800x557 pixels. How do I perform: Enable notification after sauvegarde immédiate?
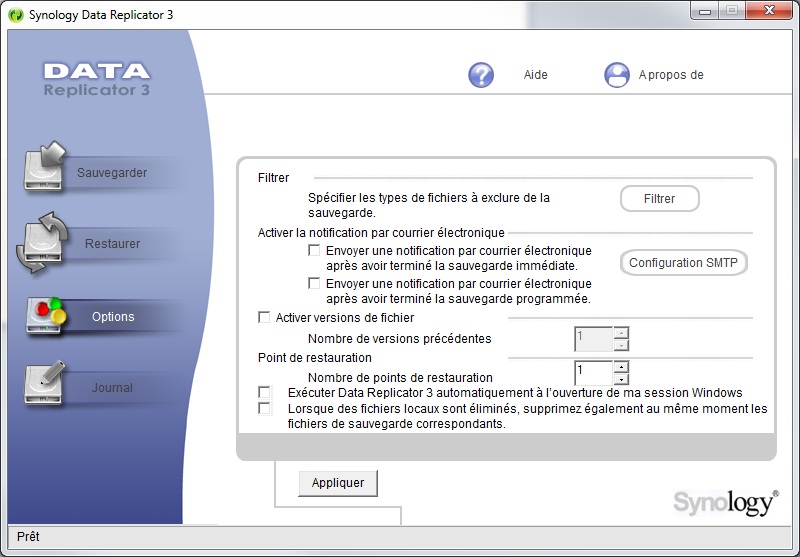point(314,250)
